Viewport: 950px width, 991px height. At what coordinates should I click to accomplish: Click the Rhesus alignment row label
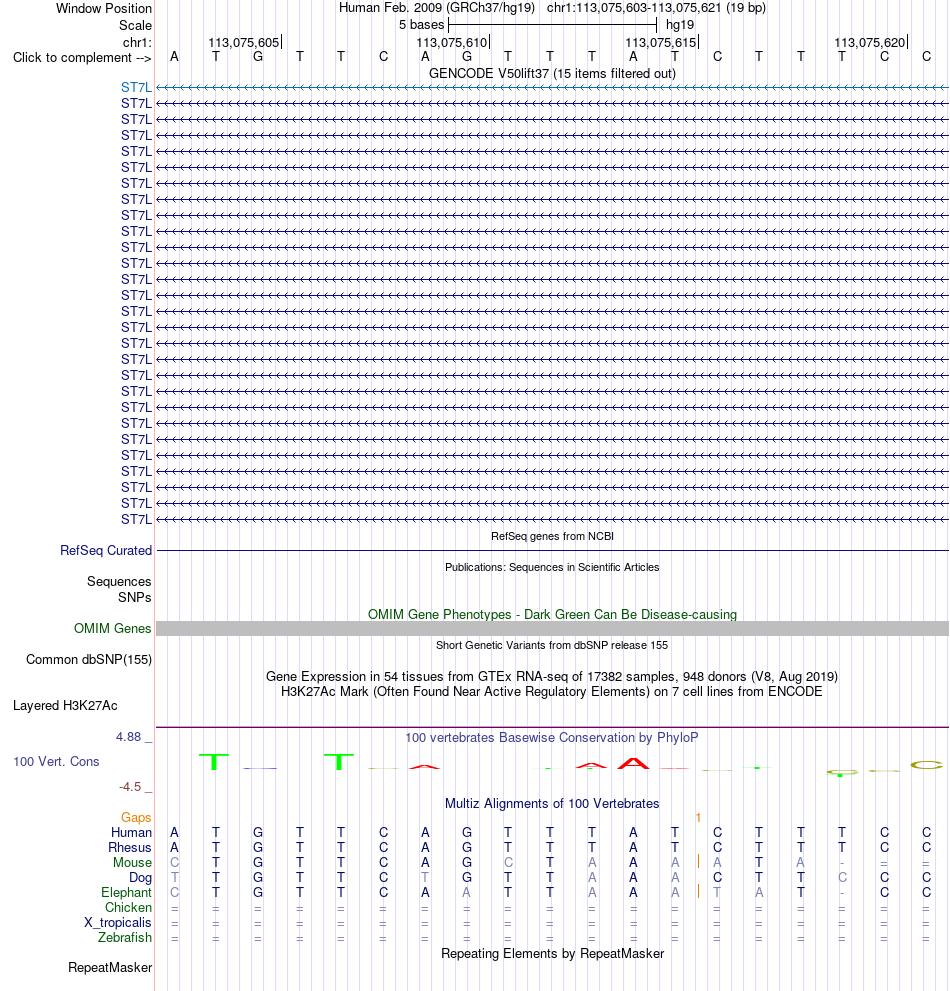[x=130, y=848]
